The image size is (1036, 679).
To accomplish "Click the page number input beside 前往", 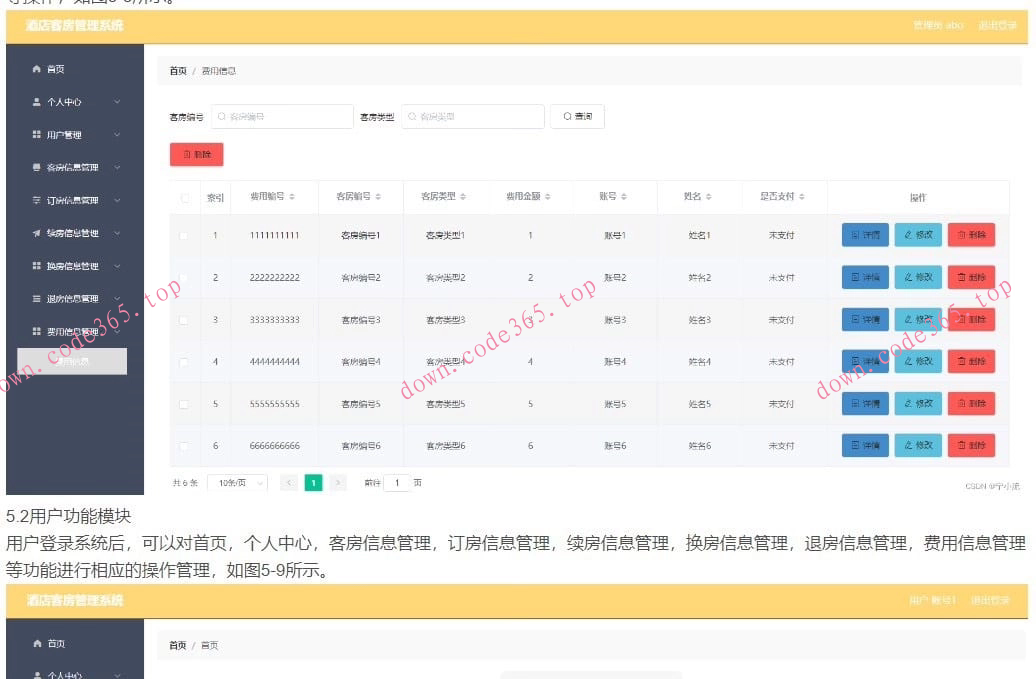I will point(395,482).
